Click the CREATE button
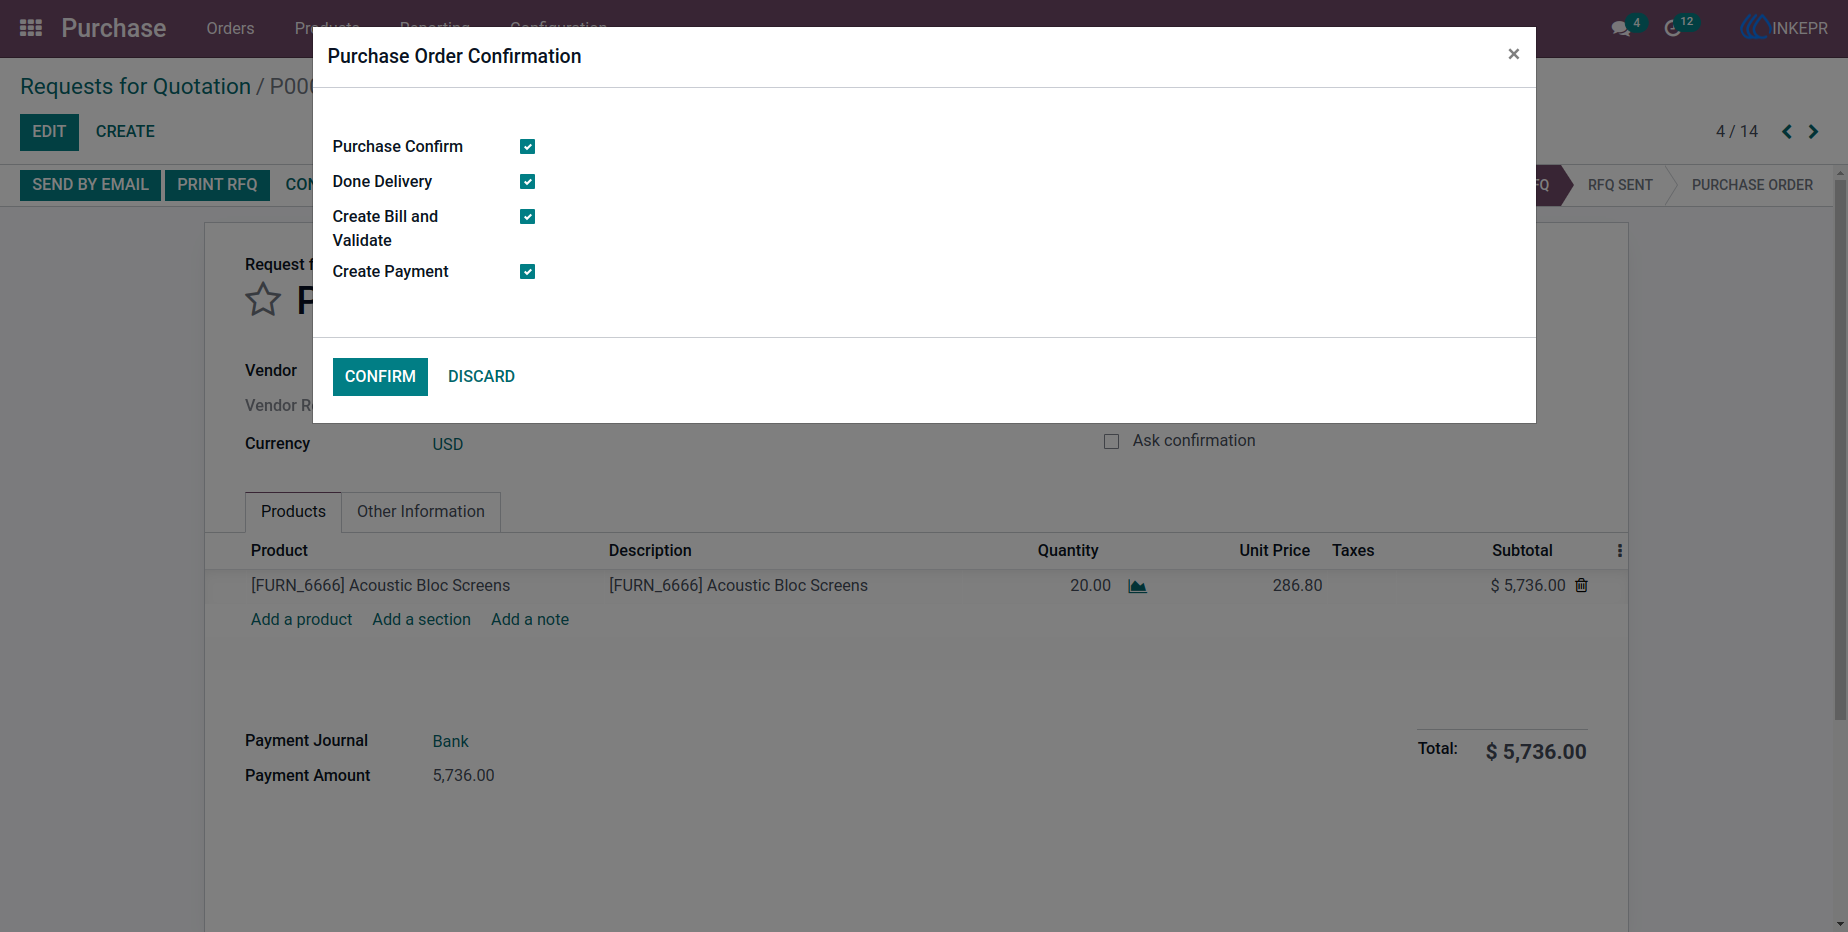The image size is (1848, 932). [x=125, y=132]
